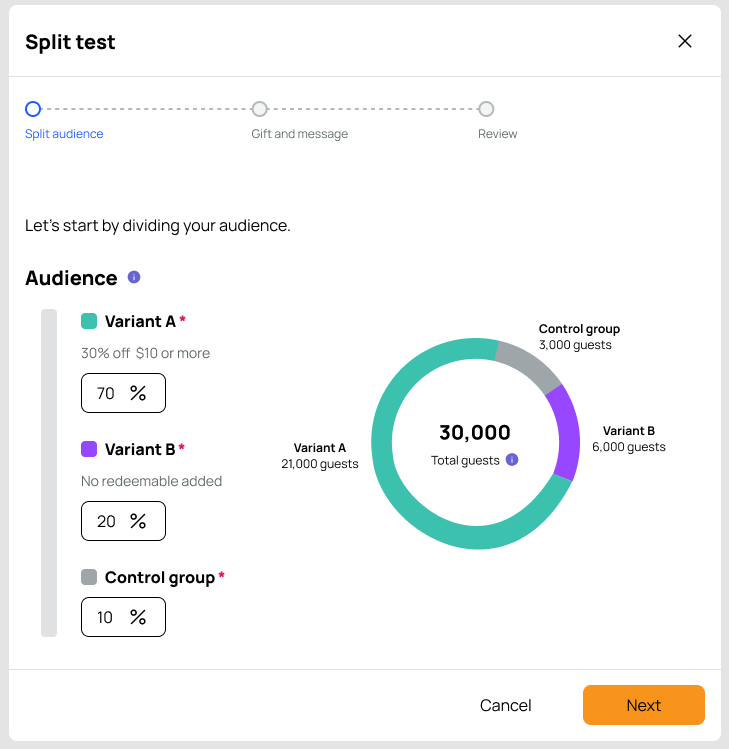Click the Variant A teal color swatch
The image size is (729, 749).
click(x=89, y=321)
